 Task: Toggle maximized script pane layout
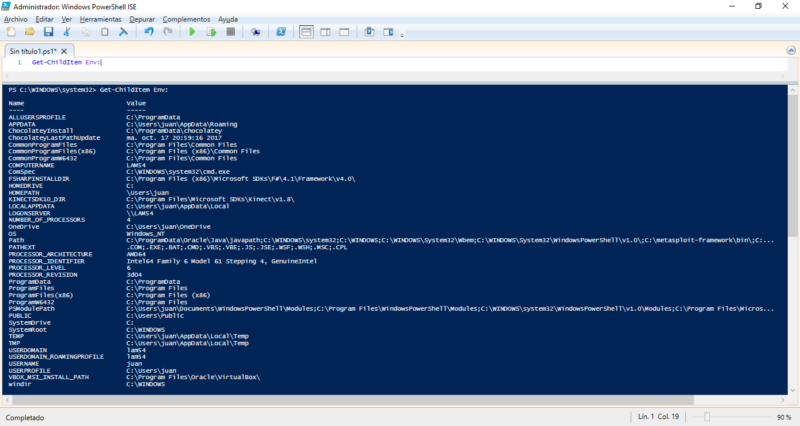343,32
